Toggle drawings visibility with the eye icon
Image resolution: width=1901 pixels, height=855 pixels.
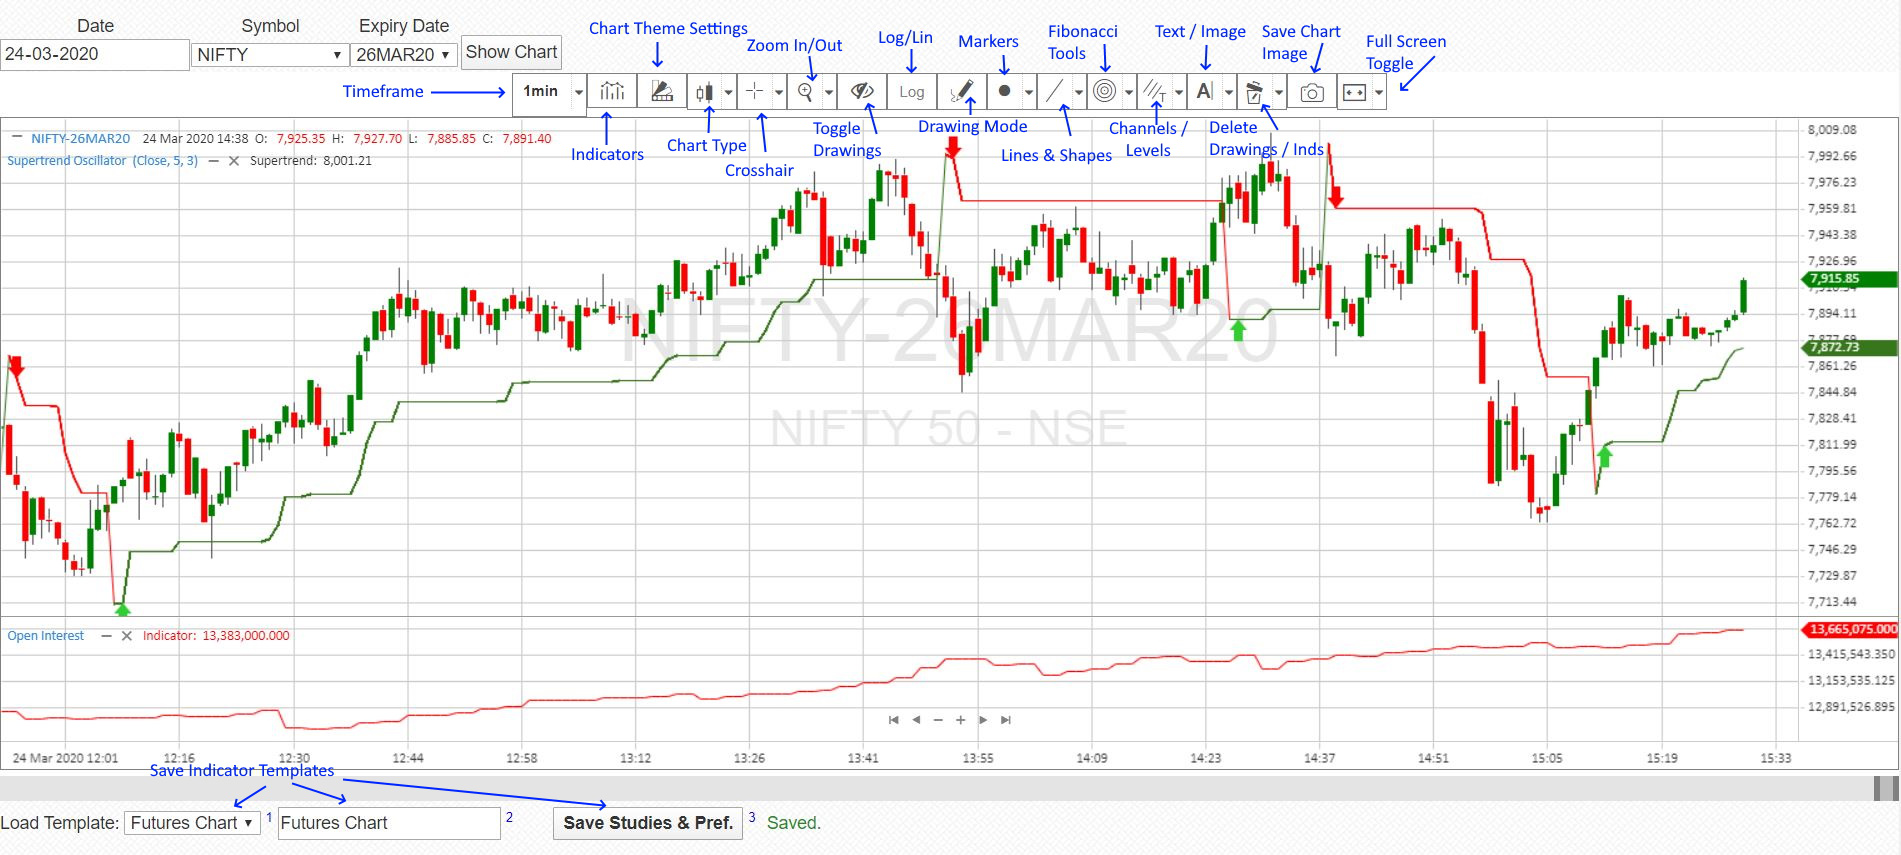[862, 92]
